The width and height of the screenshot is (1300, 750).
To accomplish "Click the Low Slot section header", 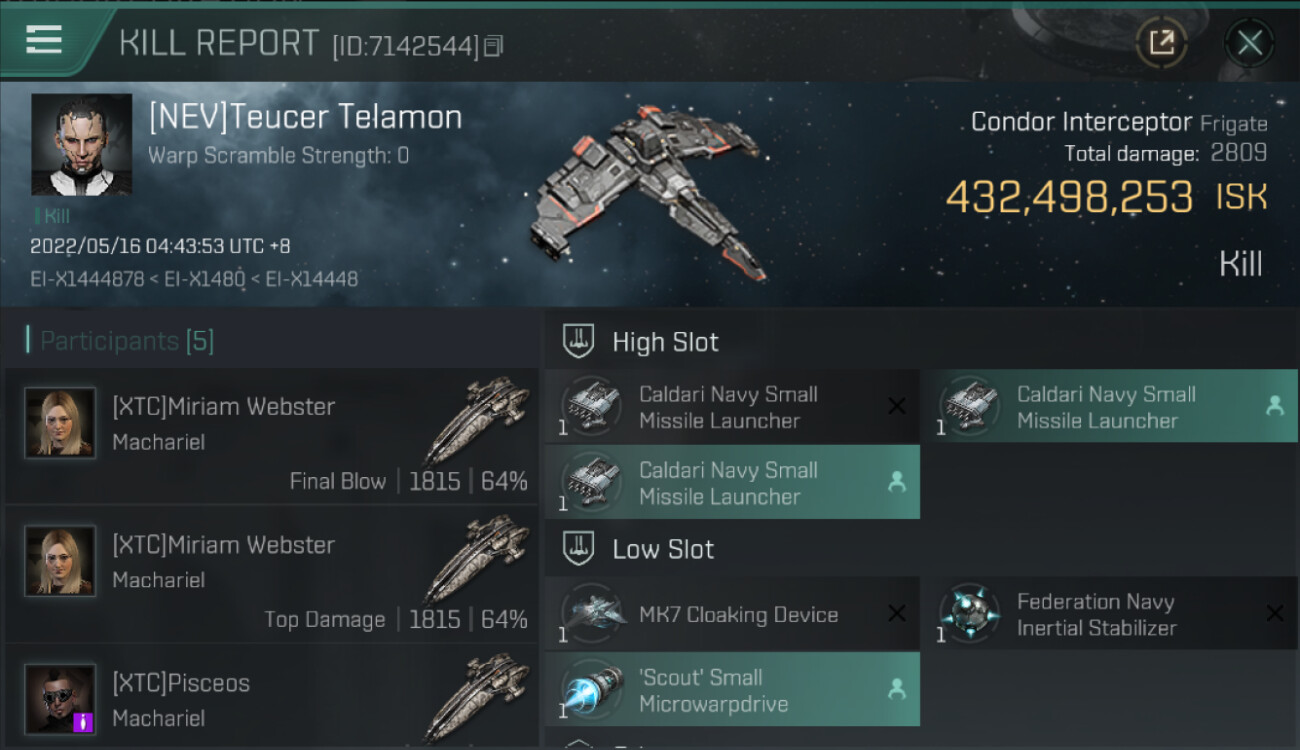I will (x=663, y=549).
